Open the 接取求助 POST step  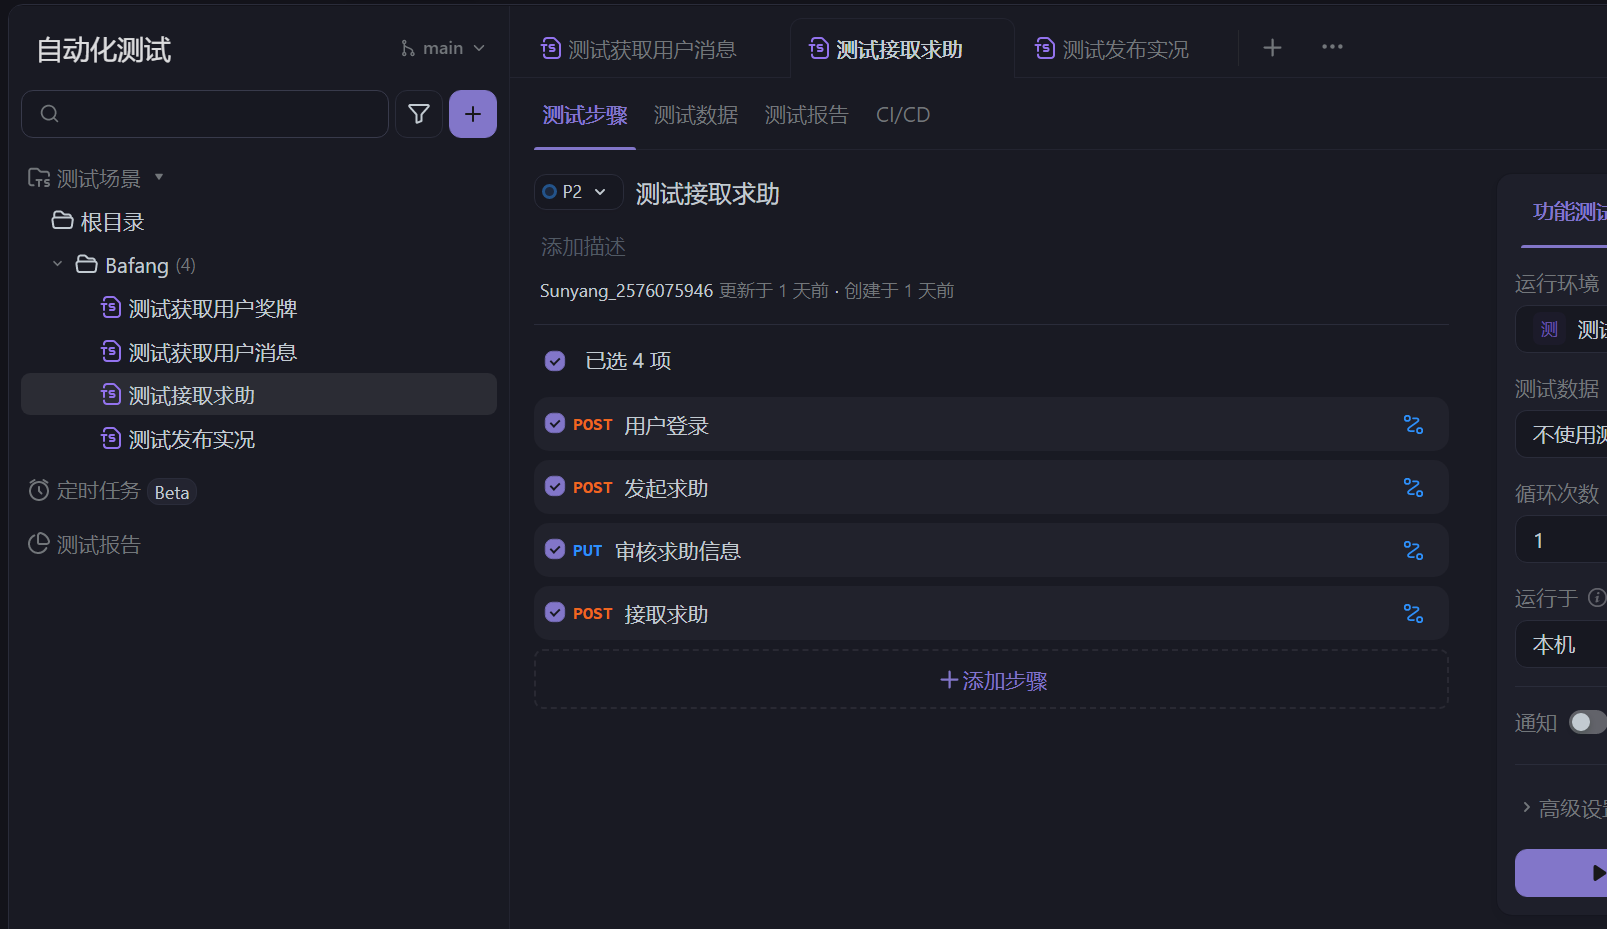pyautogui.click(x=992, y=613)
